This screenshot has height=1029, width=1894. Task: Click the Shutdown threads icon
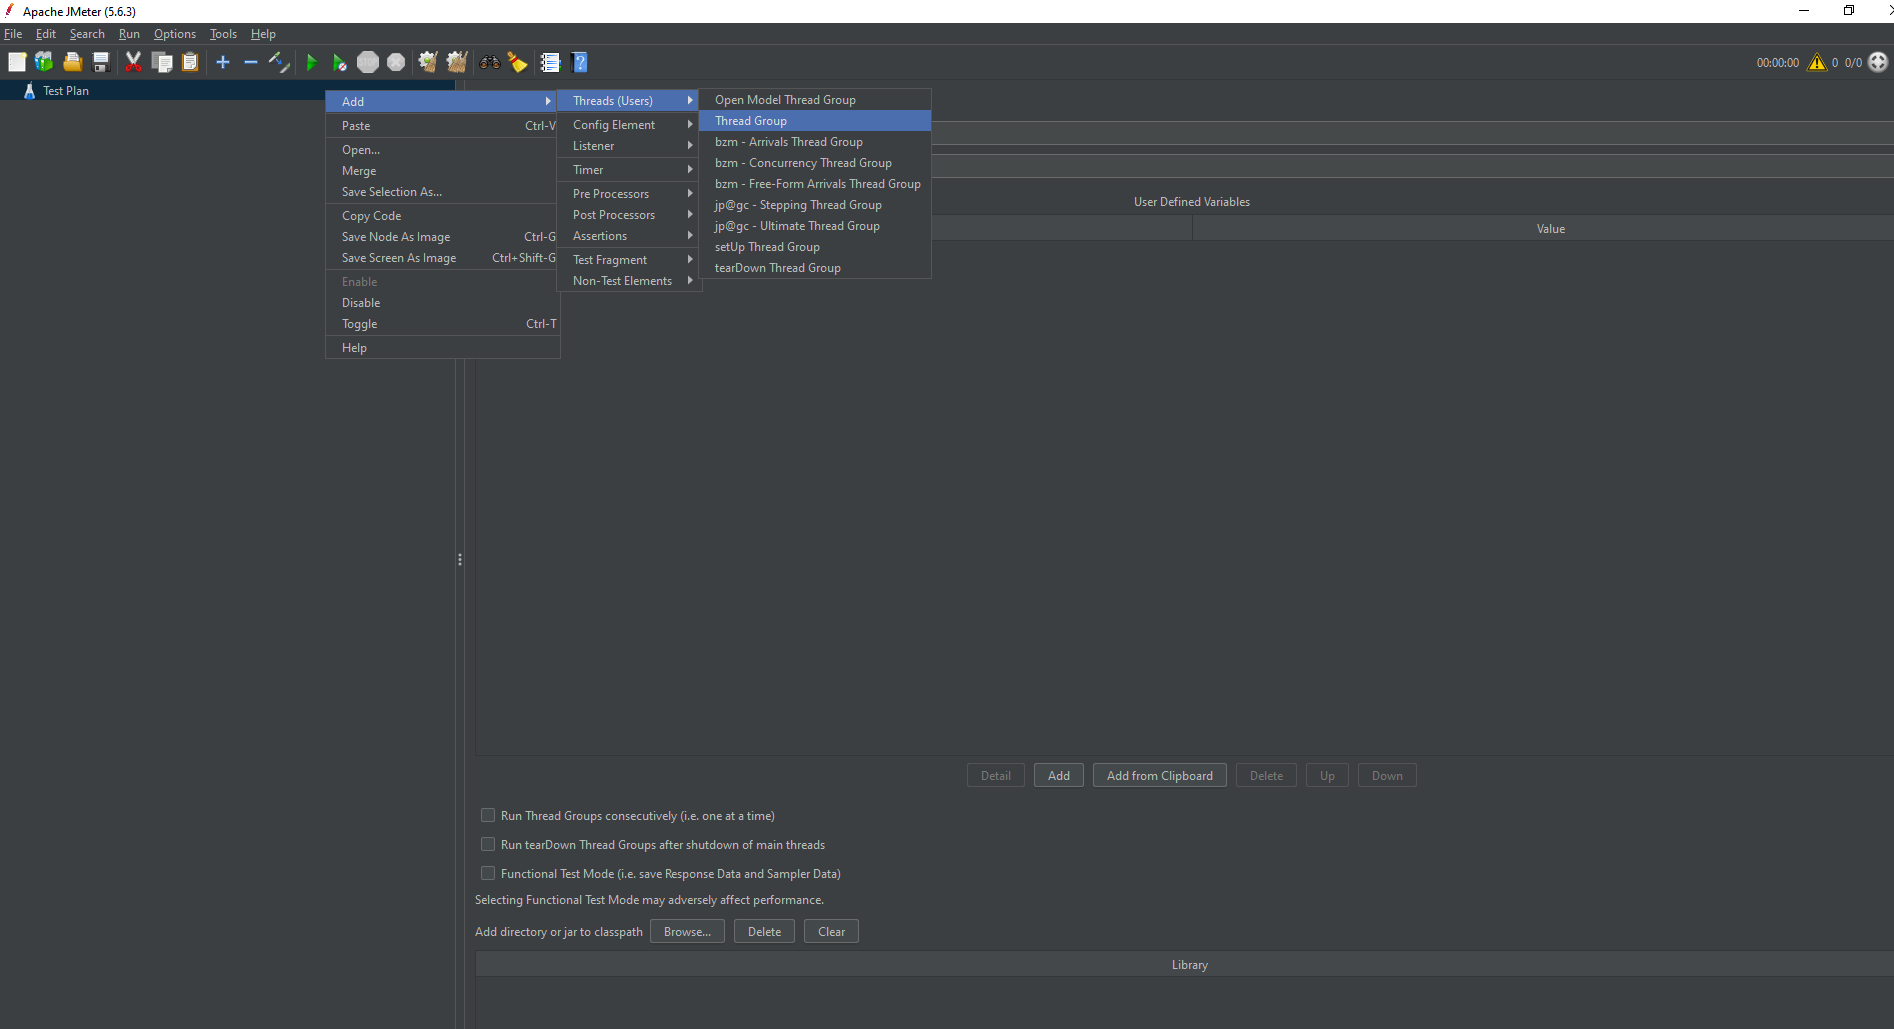coord(396,62)
